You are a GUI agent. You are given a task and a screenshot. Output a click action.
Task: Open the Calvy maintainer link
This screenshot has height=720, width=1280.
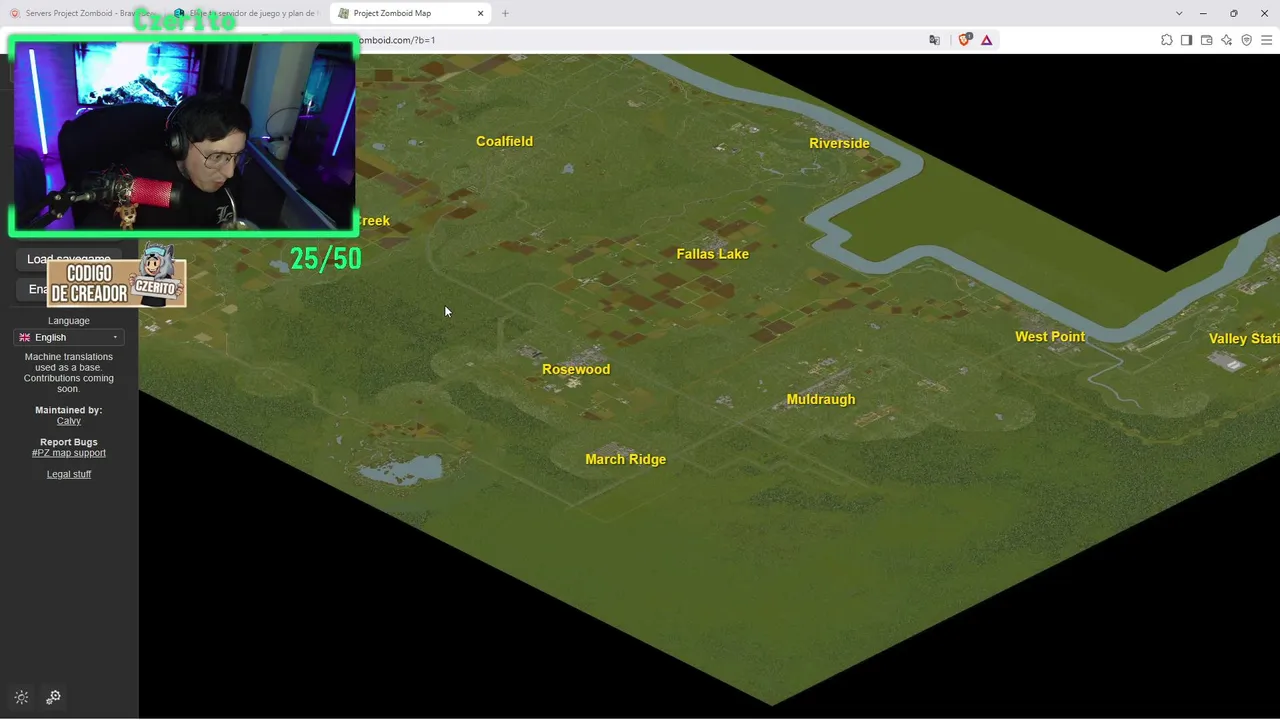(69, 421)
